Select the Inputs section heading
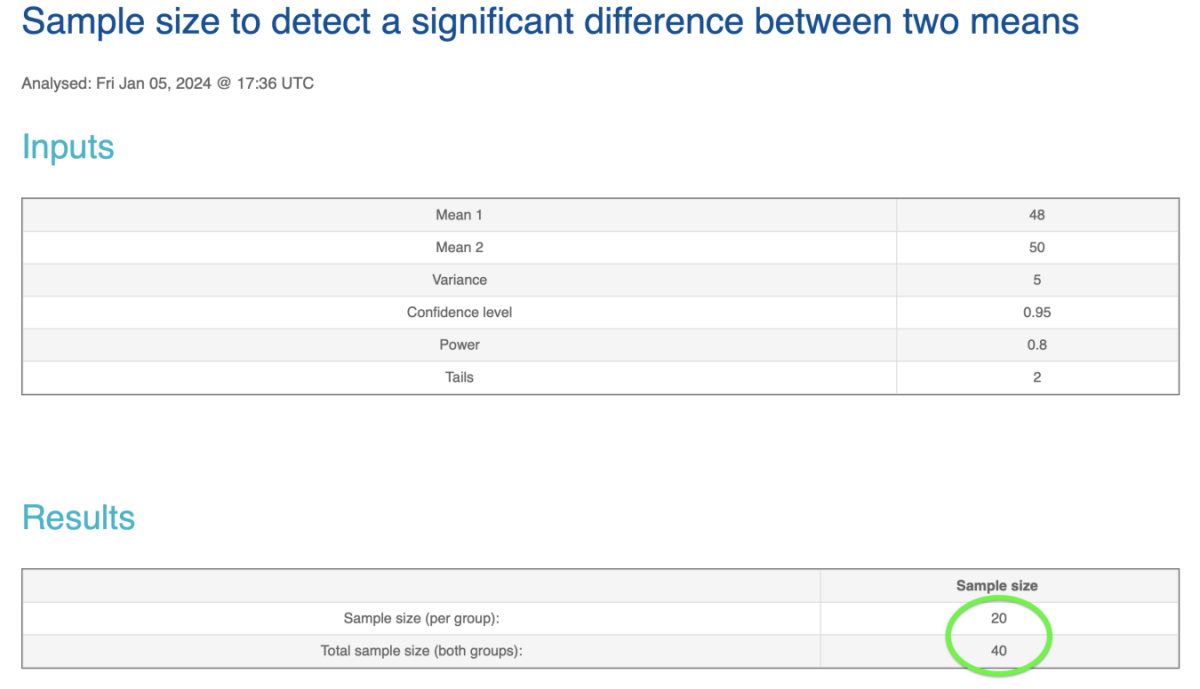1200x689 pixels. 68,147
